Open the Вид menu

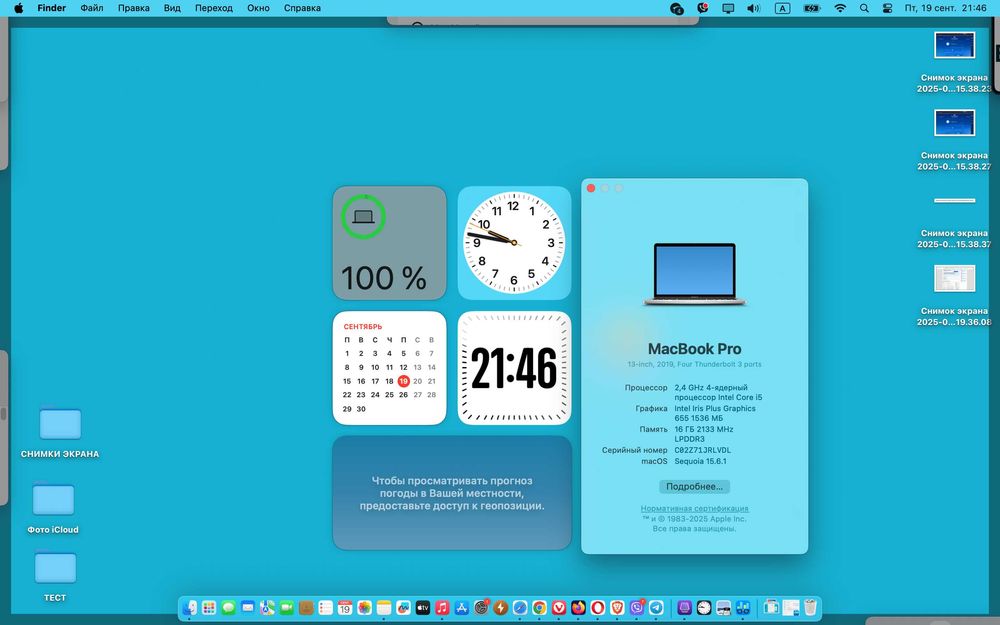click(172, 8)
